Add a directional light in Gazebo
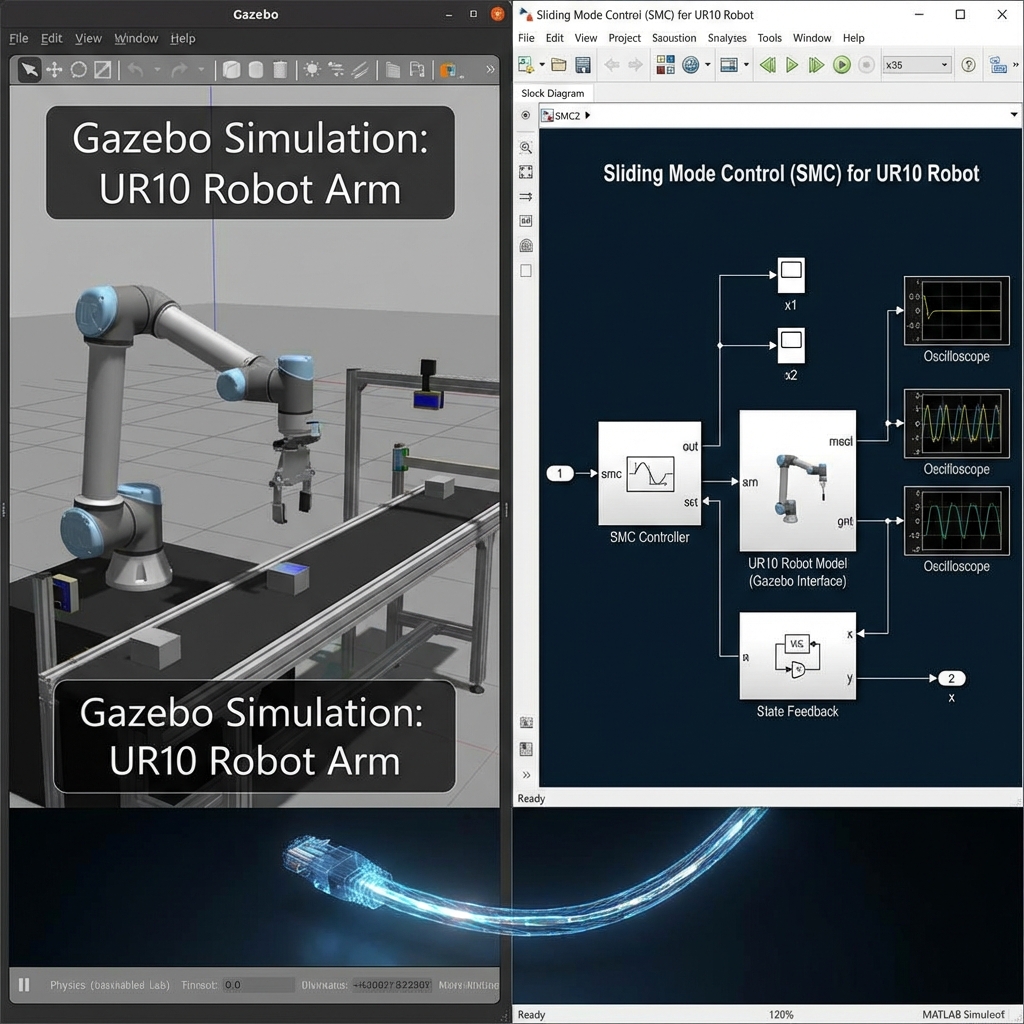1024x1024 pixels. 360,69
